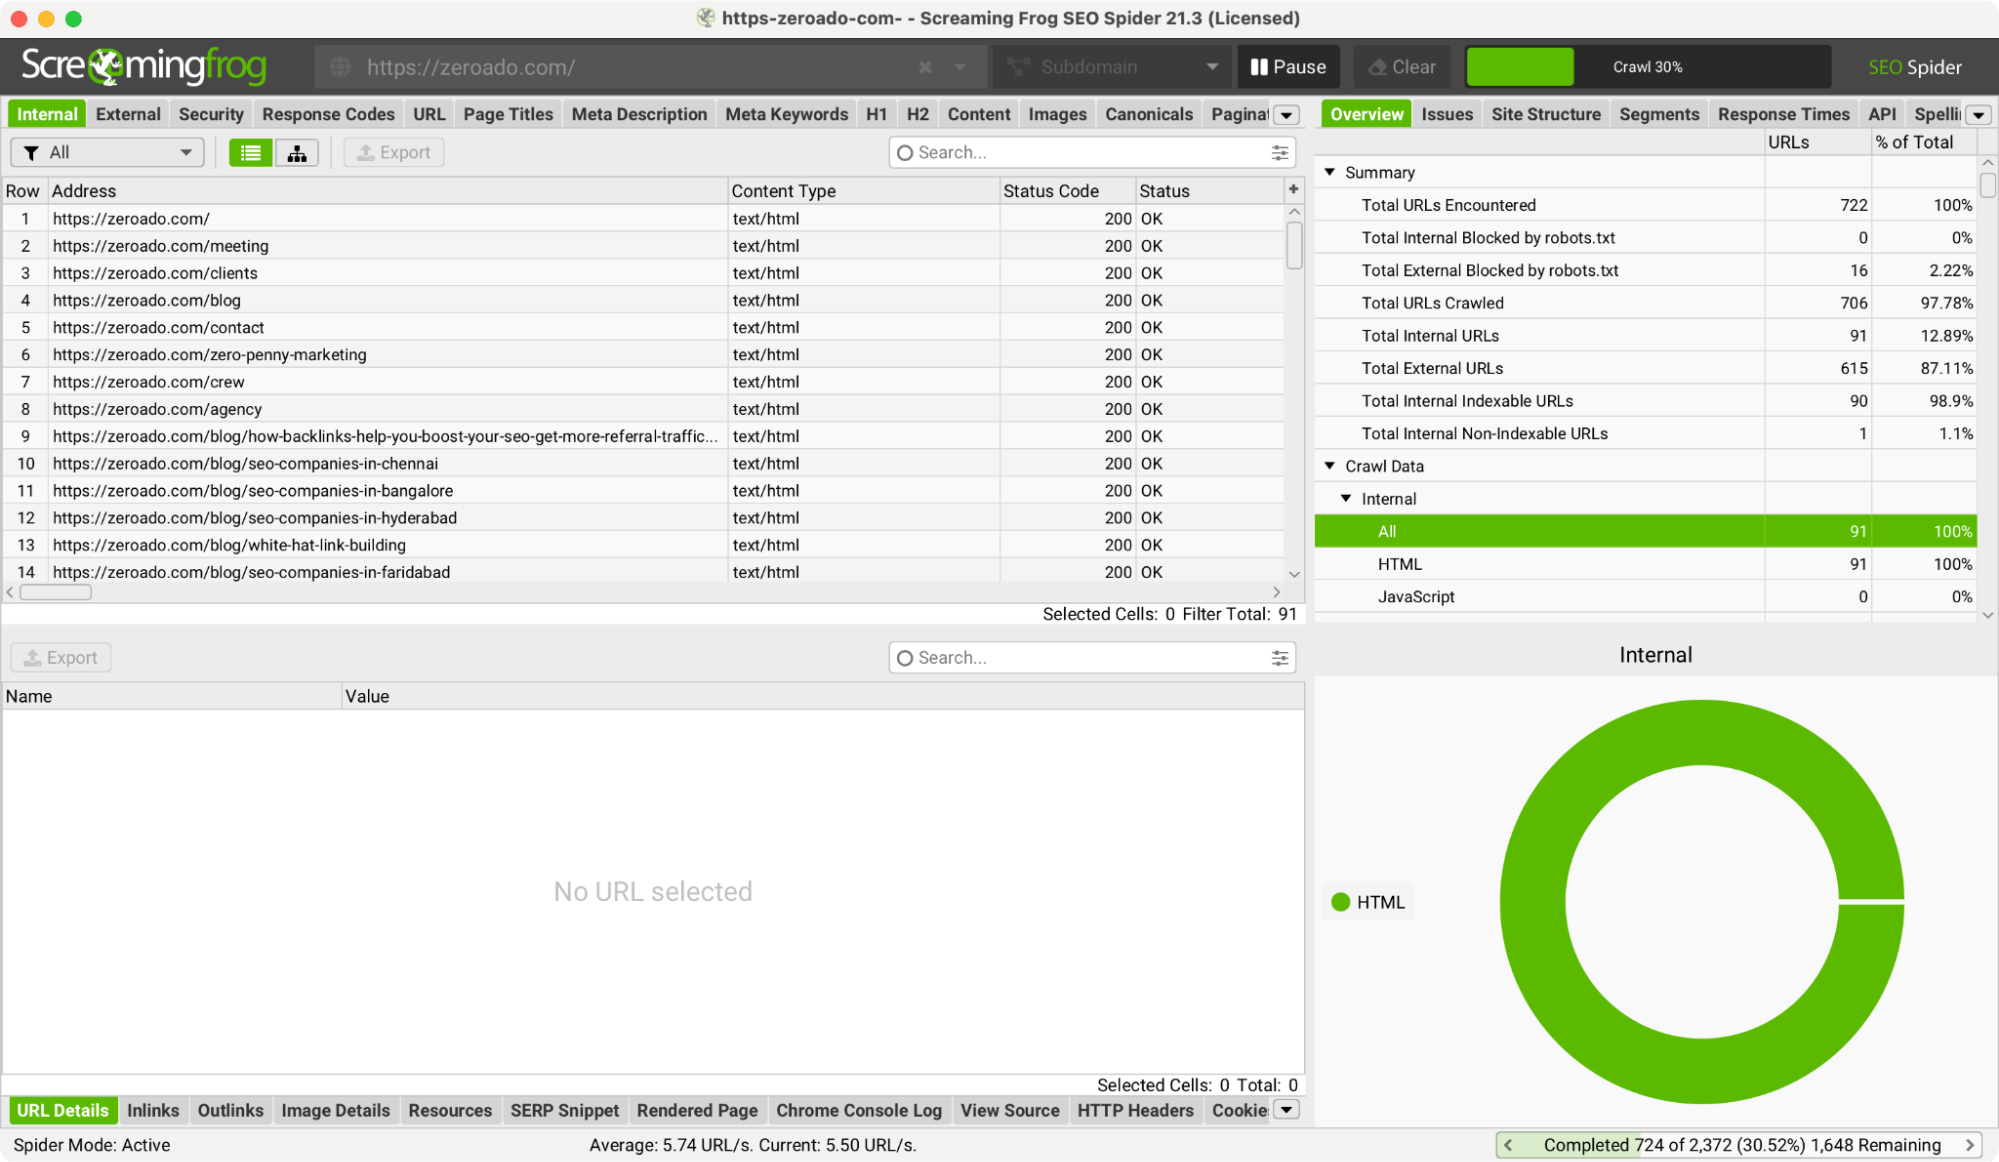Collapse the Summary section
Viewport: 1999px width, 1162px height.
[1330, 172]
